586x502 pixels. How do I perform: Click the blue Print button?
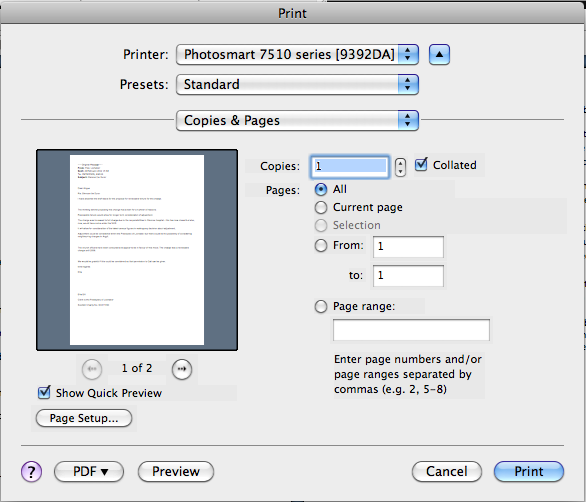(529, 471)
